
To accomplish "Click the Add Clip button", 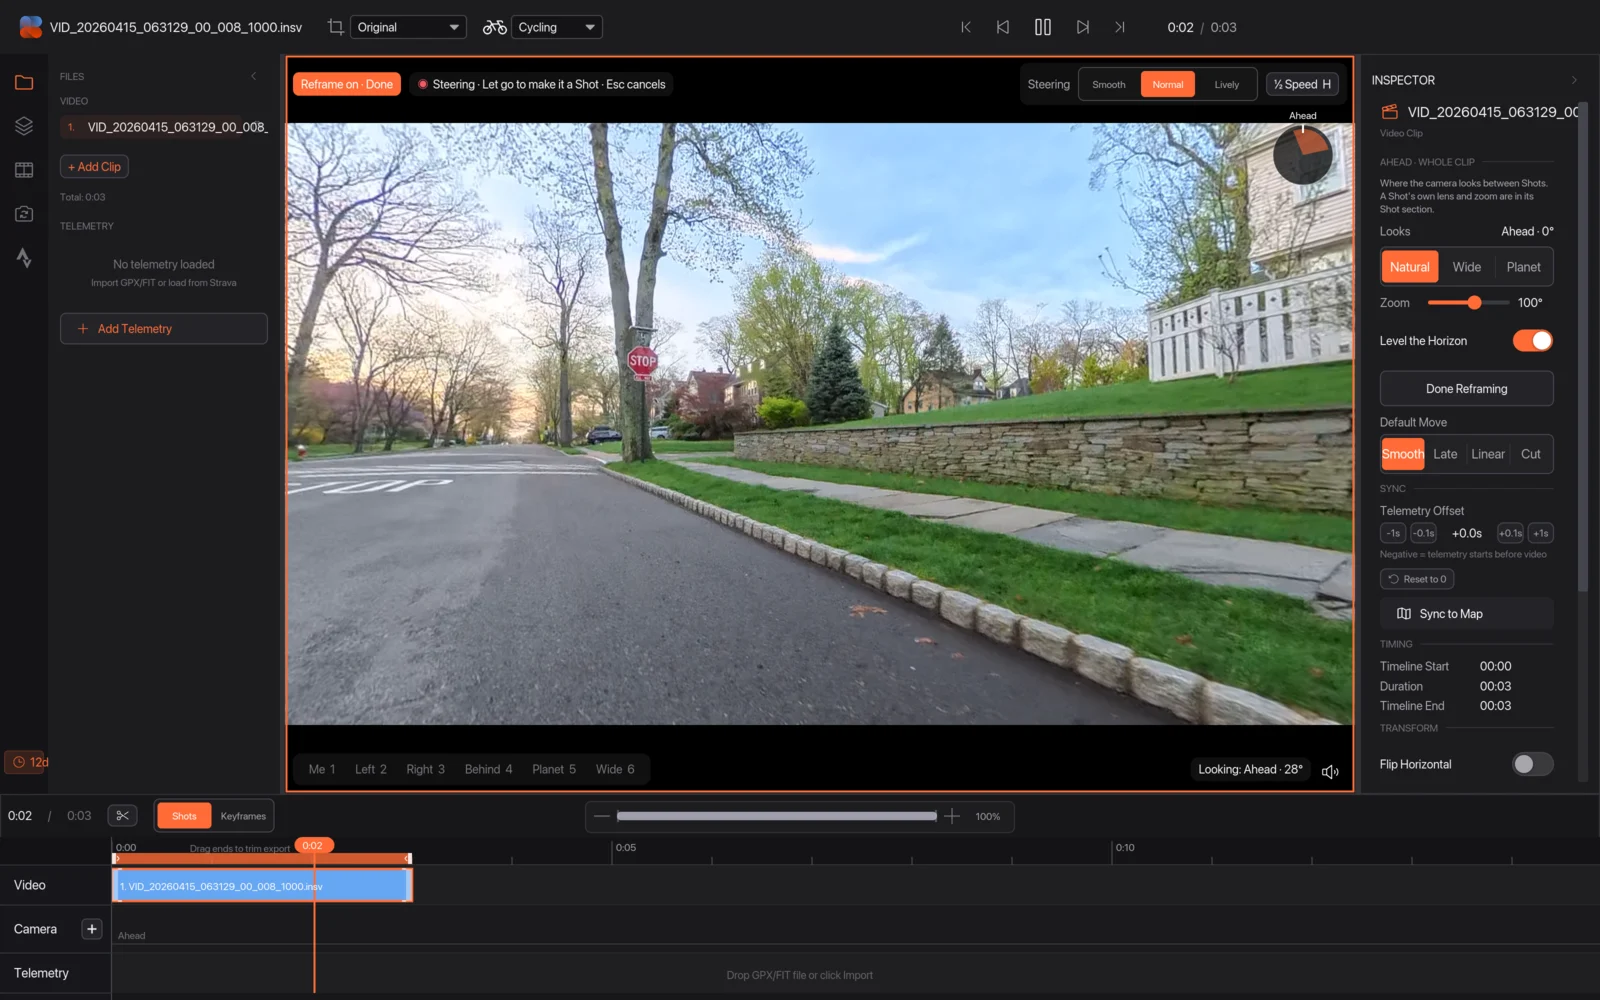I will tap(94, 167).
